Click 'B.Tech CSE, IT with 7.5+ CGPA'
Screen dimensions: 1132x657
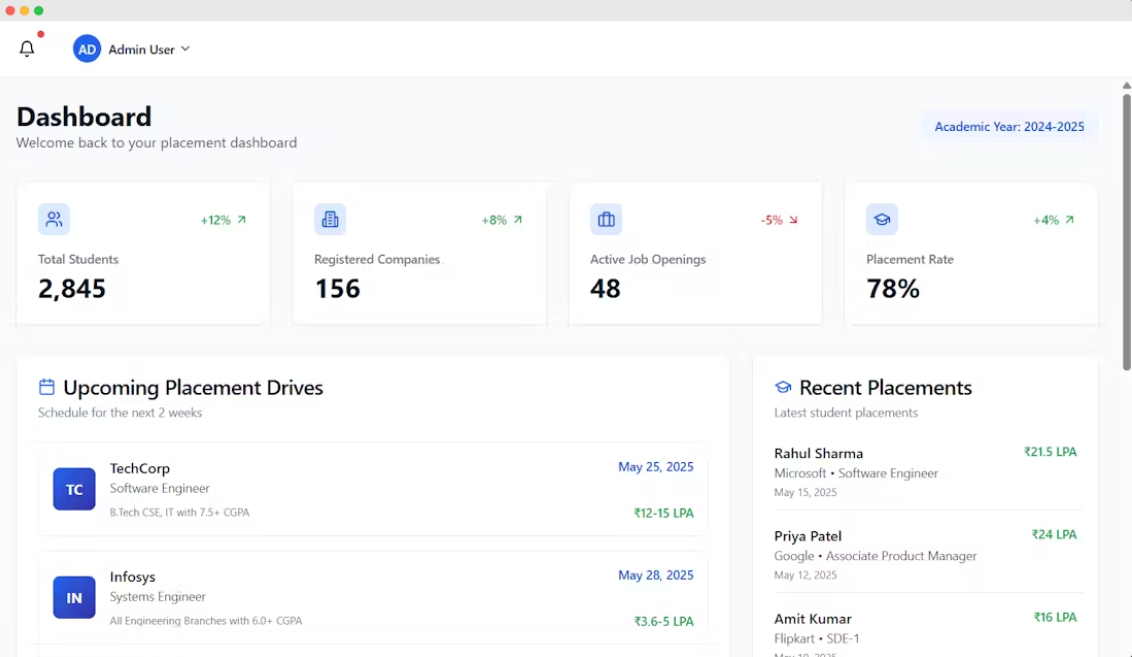click(x=179, y=512)
